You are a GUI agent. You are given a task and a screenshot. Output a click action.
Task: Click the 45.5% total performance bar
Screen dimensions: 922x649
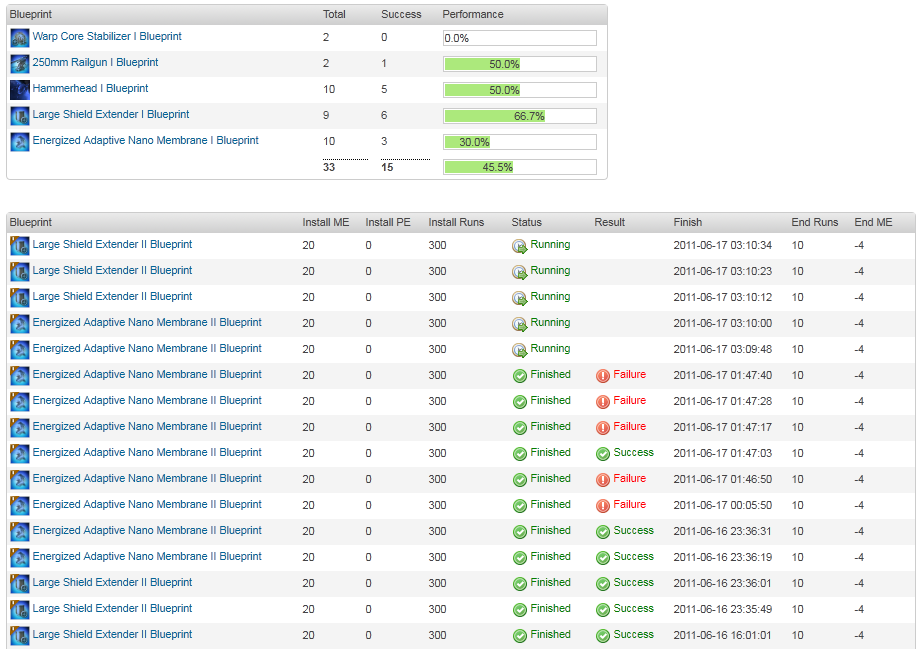point(520,168)
